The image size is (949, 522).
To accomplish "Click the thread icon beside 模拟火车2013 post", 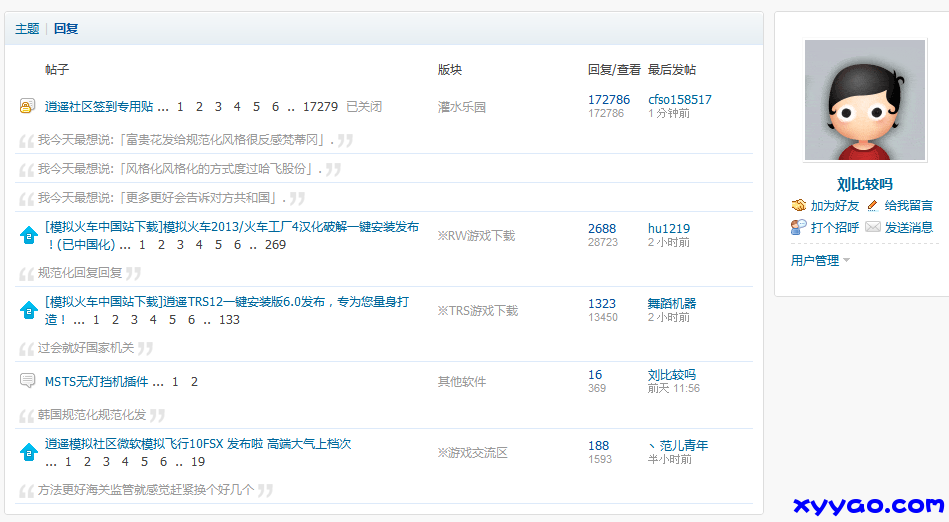I will (28, 235).
